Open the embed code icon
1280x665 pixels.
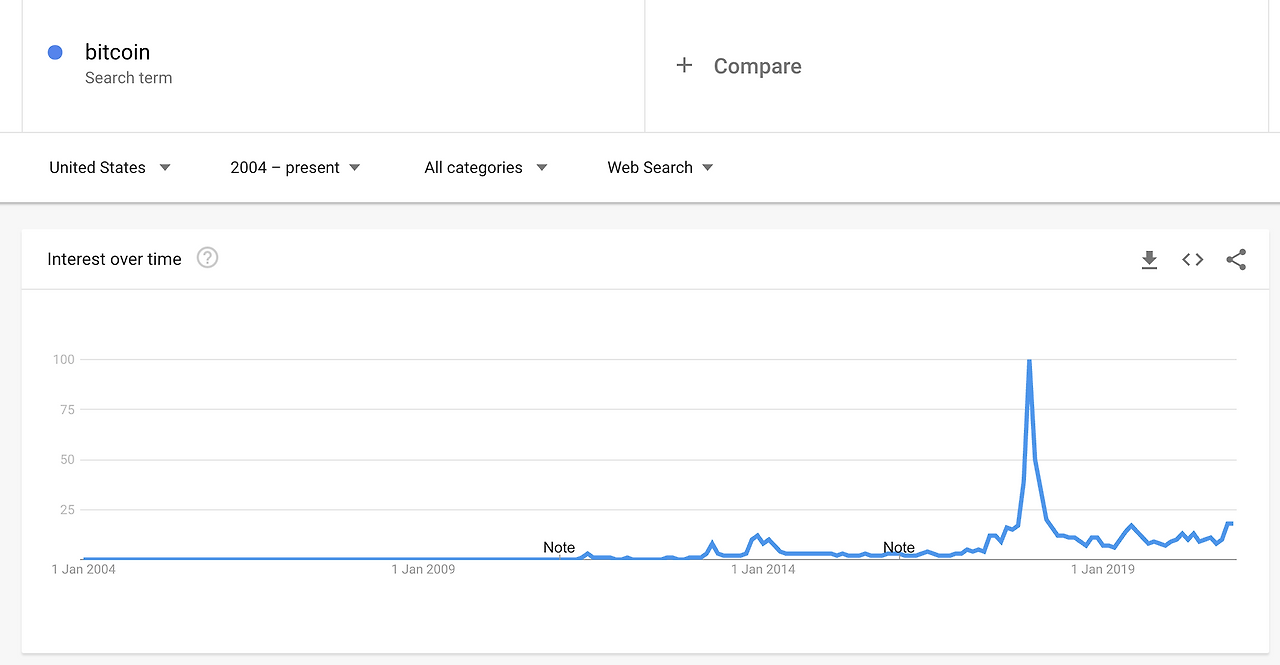[x=1192, y=260]
